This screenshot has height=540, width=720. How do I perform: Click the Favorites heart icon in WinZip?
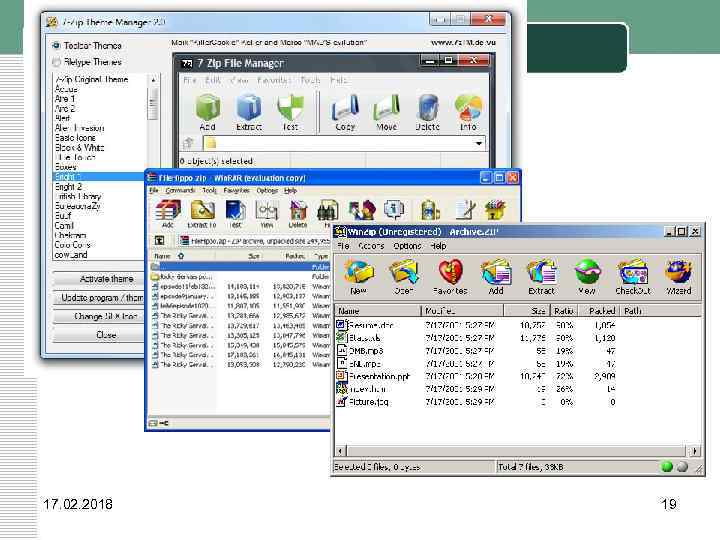tap(450, 272)
